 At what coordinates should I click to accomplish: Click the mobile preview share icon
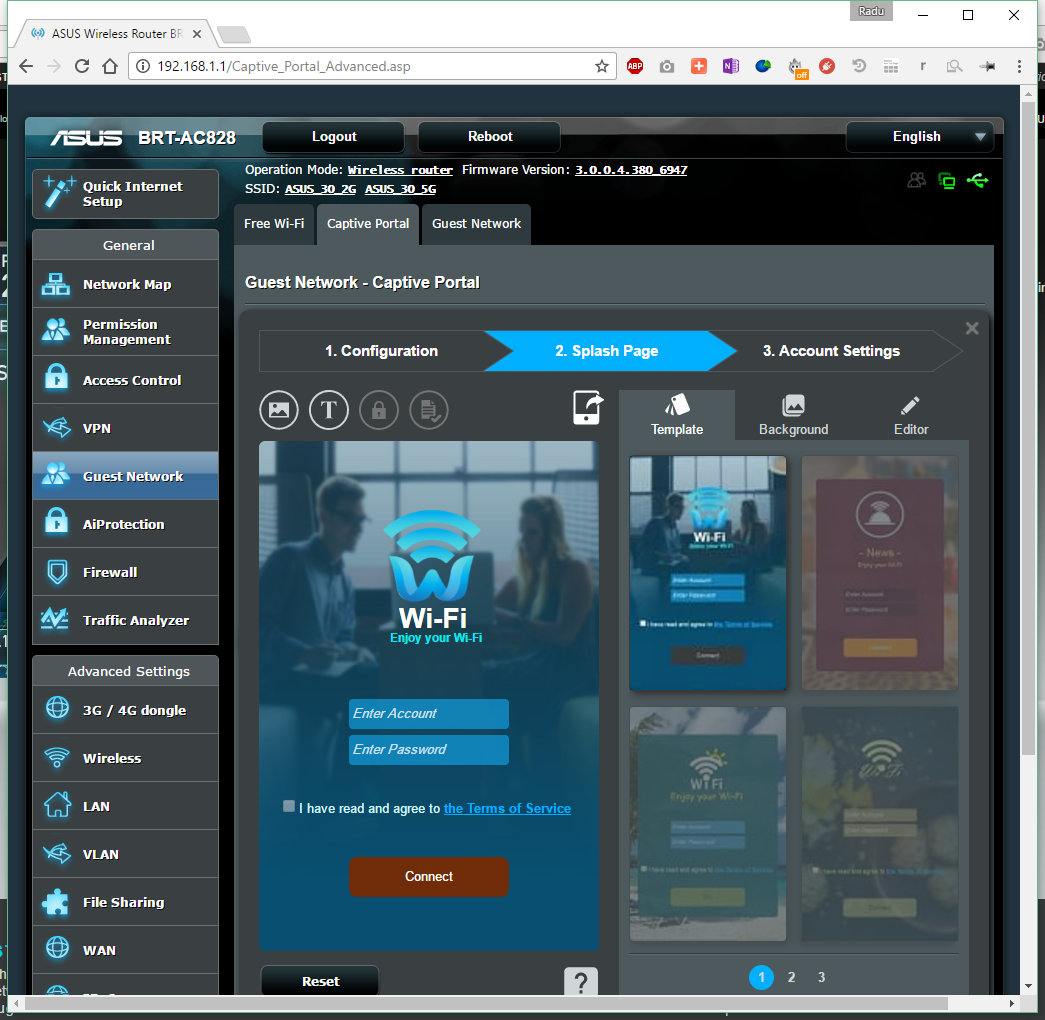tap(588, 408)
